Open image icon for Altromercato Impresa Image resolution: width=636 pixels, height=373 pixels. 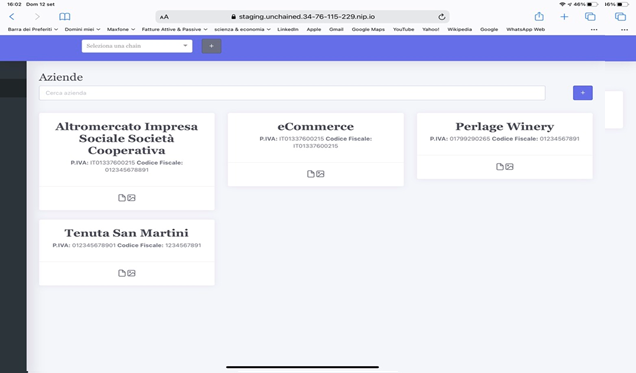tap(131, 198)
